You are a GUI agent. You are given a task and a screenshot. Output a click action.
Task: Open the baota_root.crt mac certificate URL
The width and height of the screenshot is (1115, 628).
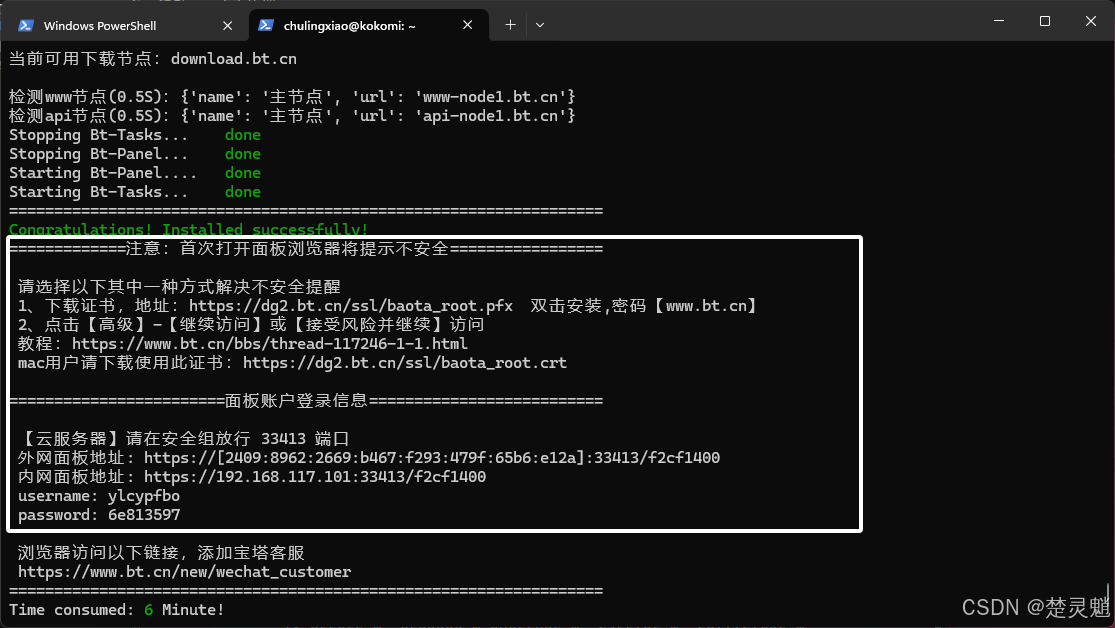pyautogui.click(x=405, y=363)
